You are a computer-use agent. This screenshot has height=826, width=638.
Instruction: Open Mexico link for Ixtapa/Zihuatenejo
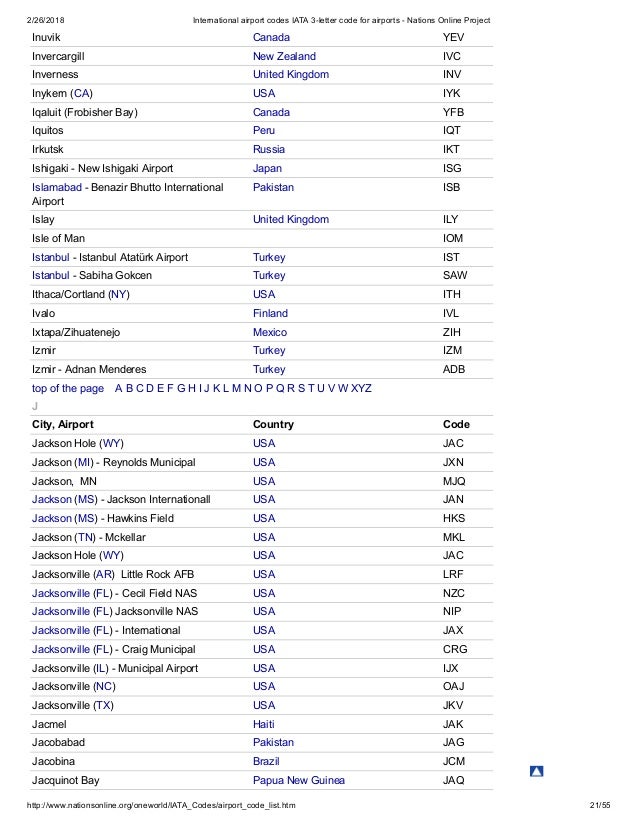(270, 332)
